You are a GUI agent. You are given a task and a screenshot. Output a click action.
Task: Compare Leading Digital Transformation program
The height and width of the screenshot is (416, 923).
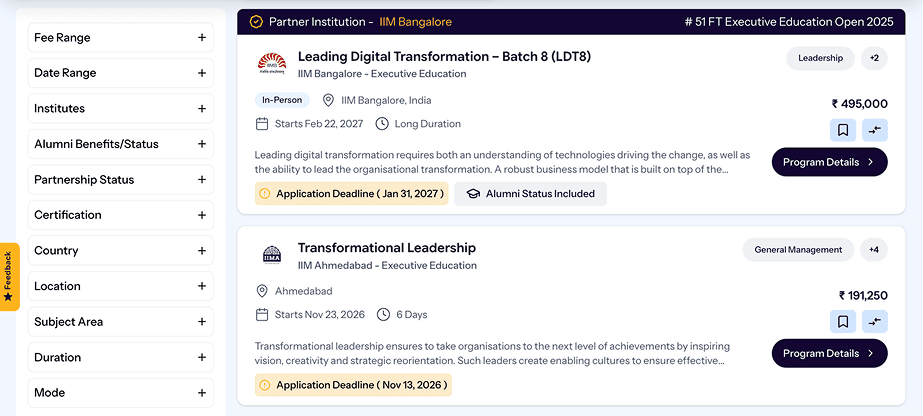(x=875, y=130)
